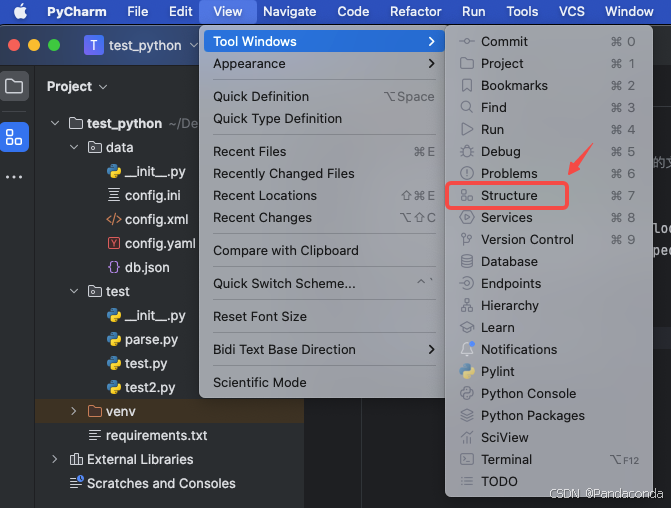Open the test_python project dropdown
Screen dimensions: 671x508
tap(141, 45)
